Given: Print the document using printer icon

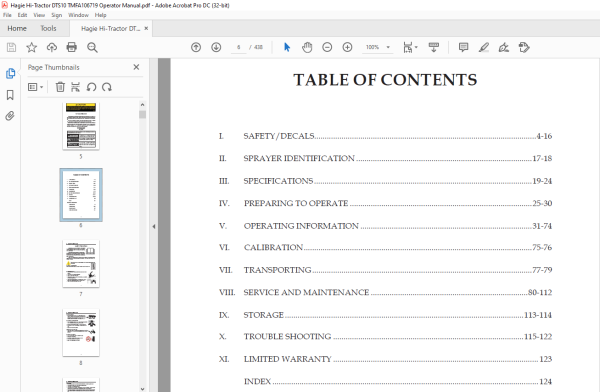Looking at the screenshot, I should [72, 47].
